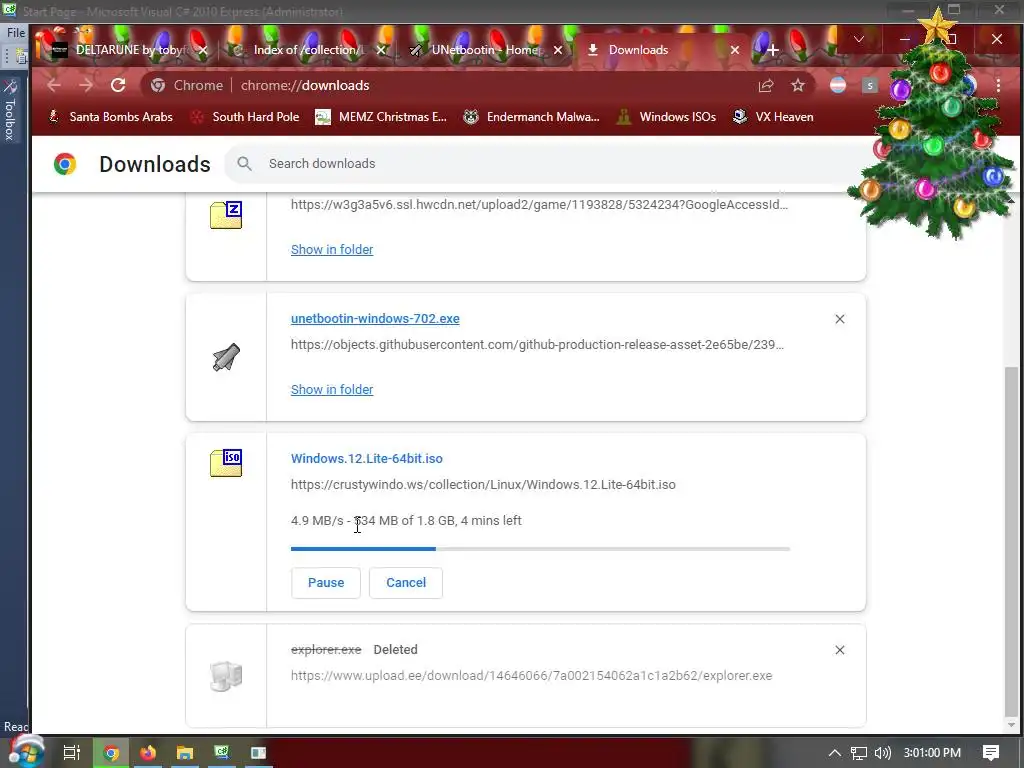This screenshot has height=768, width=1024.
Task: Click the network tray icon
Action: 858,753
